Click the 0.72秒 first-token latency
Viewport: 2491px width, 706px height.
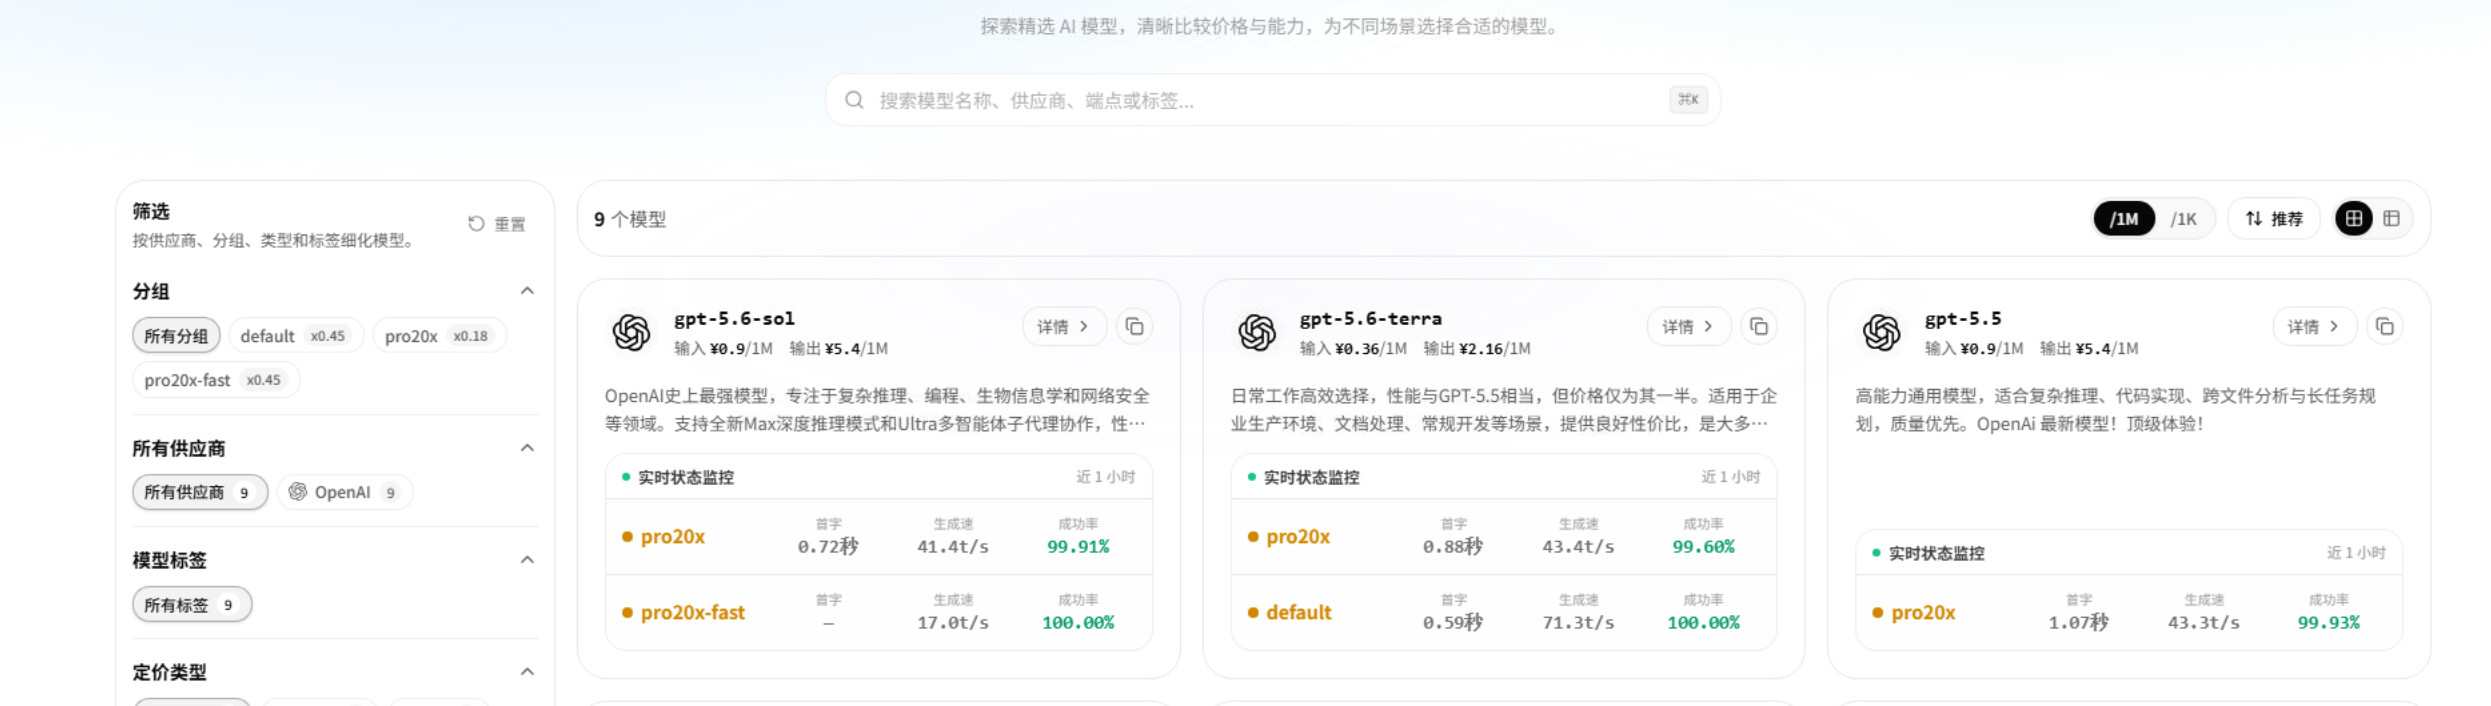pos(828,547)
